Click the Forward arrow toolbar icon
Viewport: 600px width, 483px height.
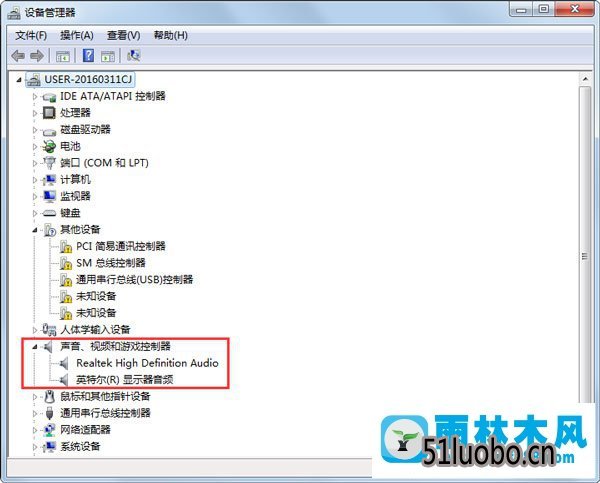[x=37, y=56]
